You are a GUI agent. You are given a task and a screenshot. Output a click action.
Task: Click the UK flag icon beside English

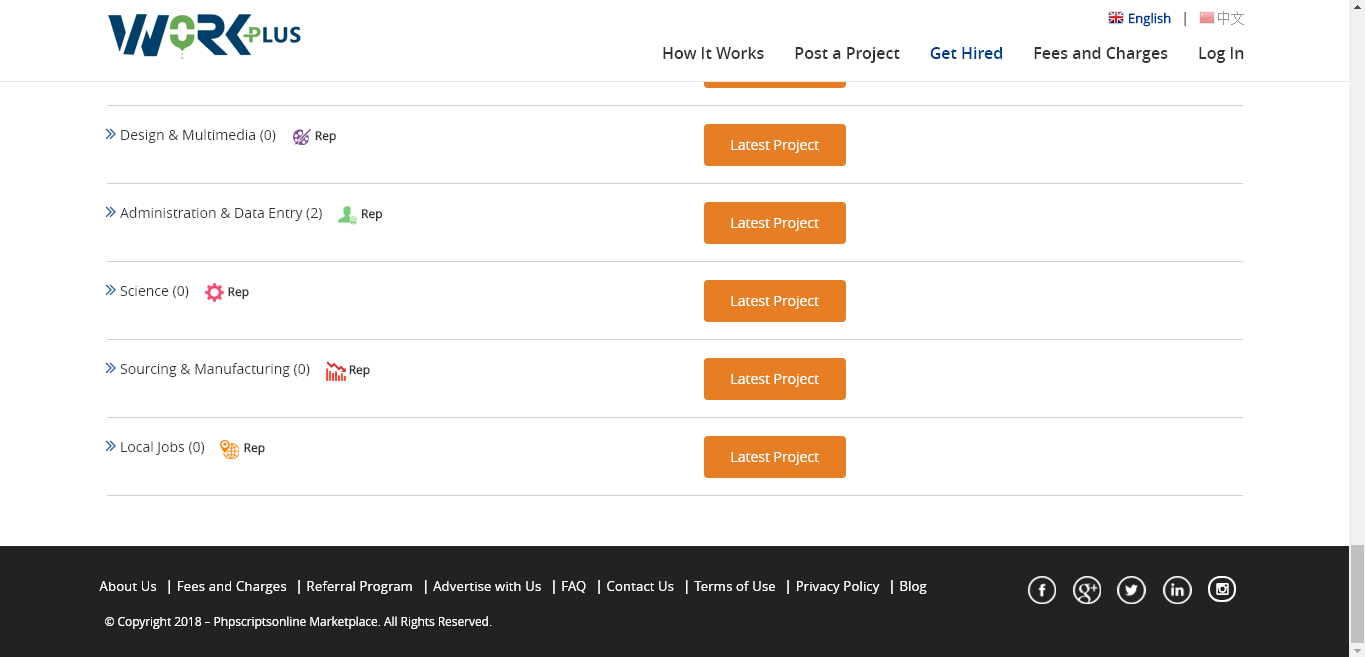pos(1116,18)
